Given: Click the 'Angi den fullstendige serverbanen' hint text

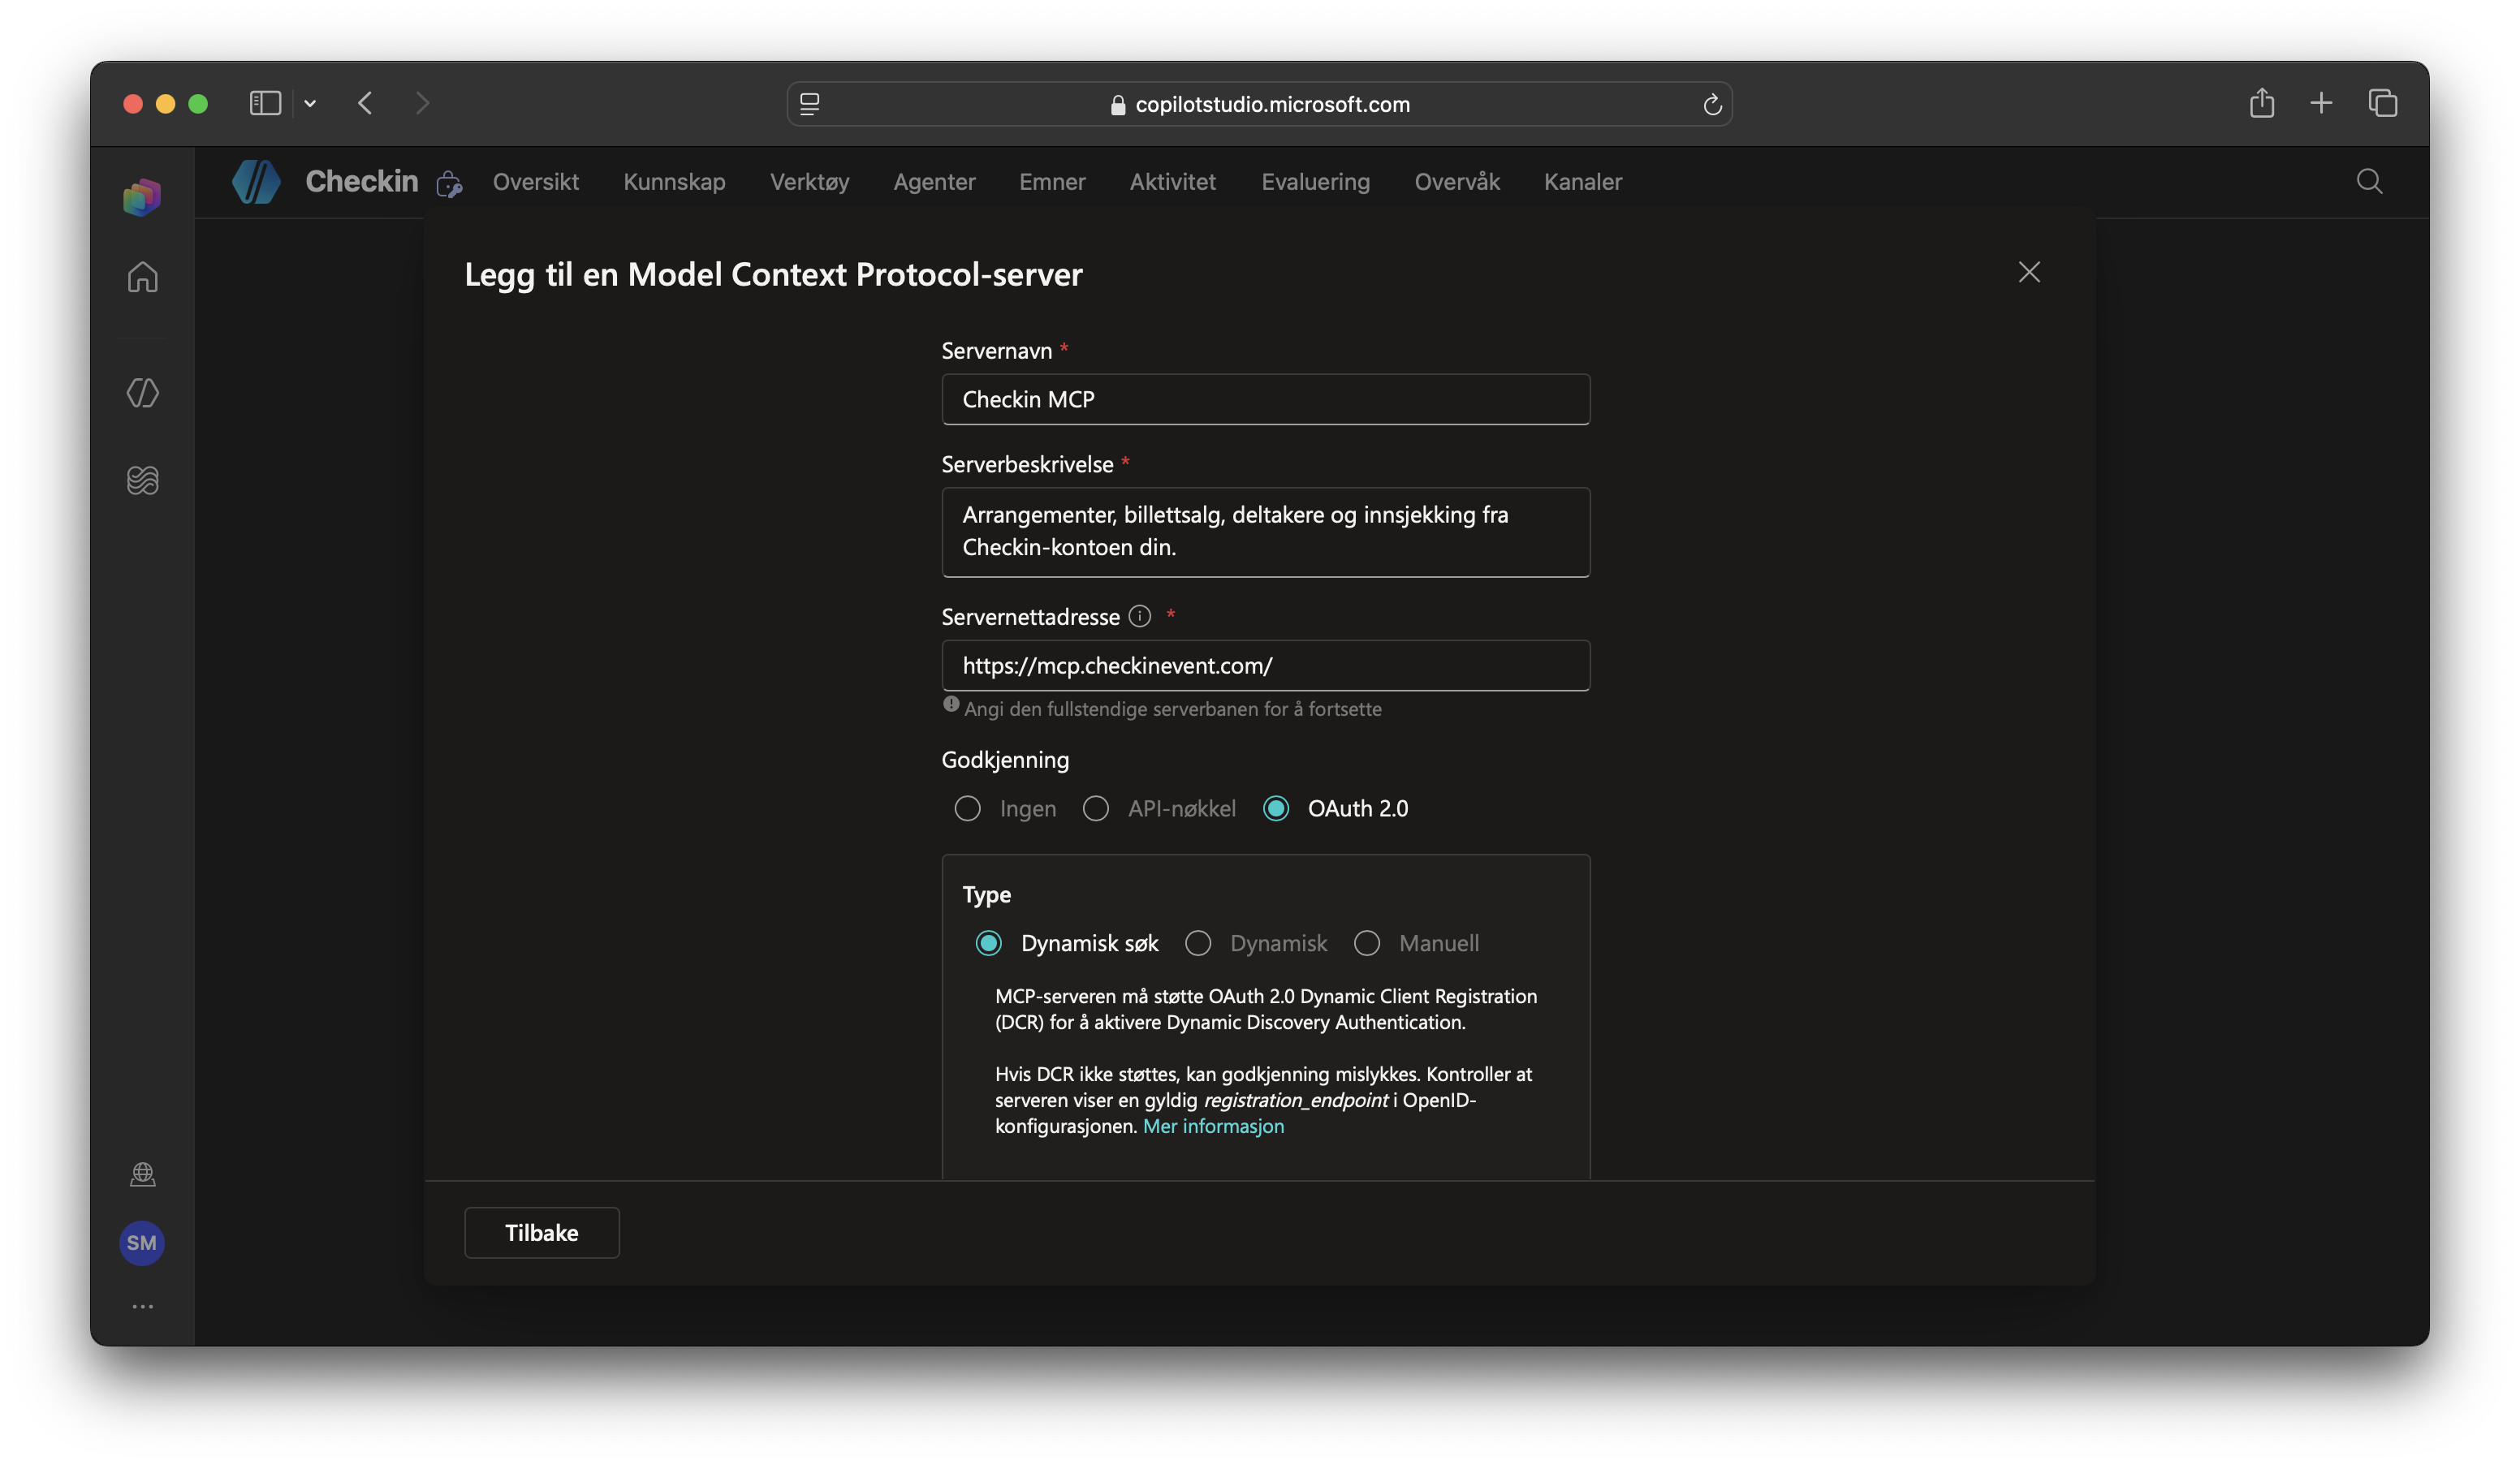Looking at the screenshot, I should click(1173, 709).
